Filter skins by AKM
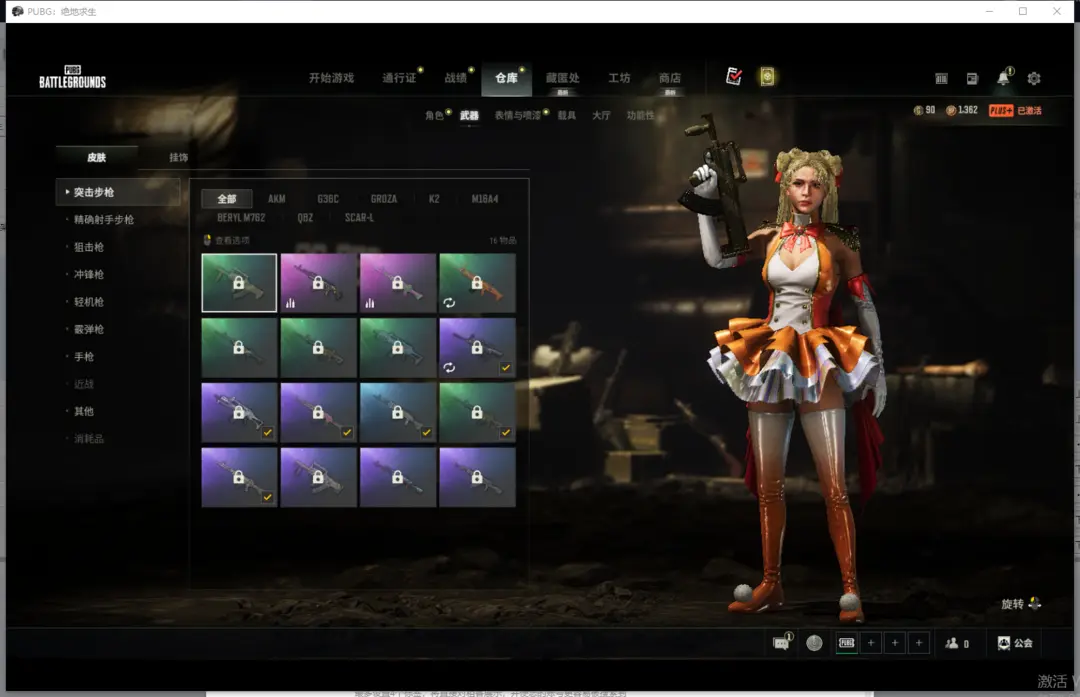 tap(277, 199)
